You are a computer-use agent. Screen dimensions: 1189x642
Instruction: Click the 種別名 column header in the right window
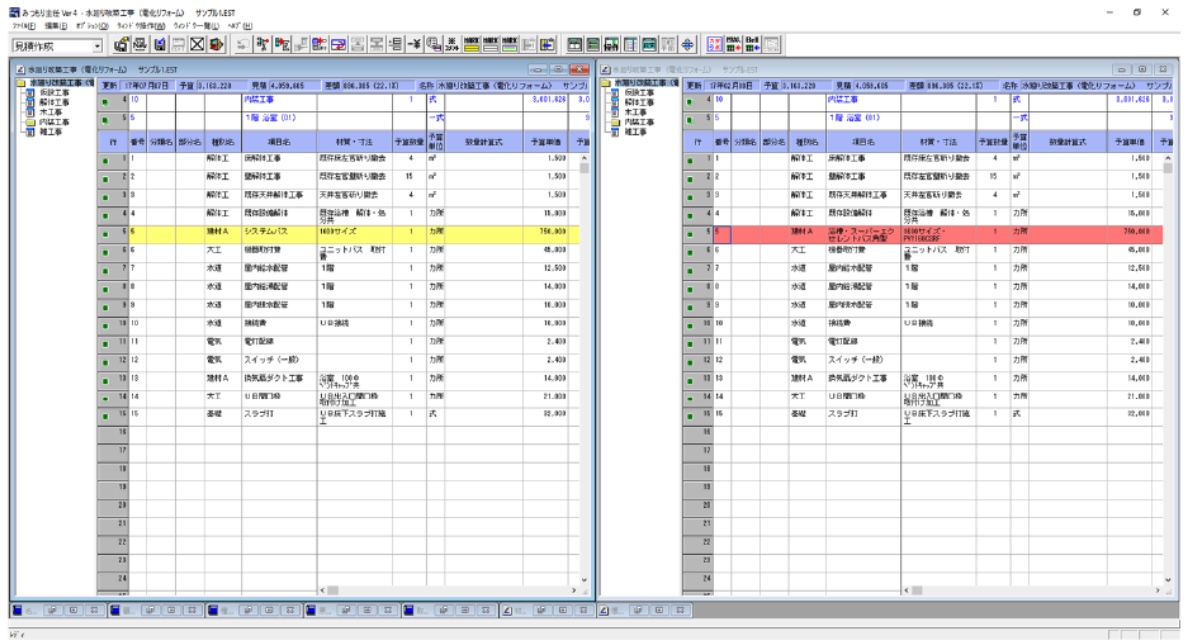[807, 142]
